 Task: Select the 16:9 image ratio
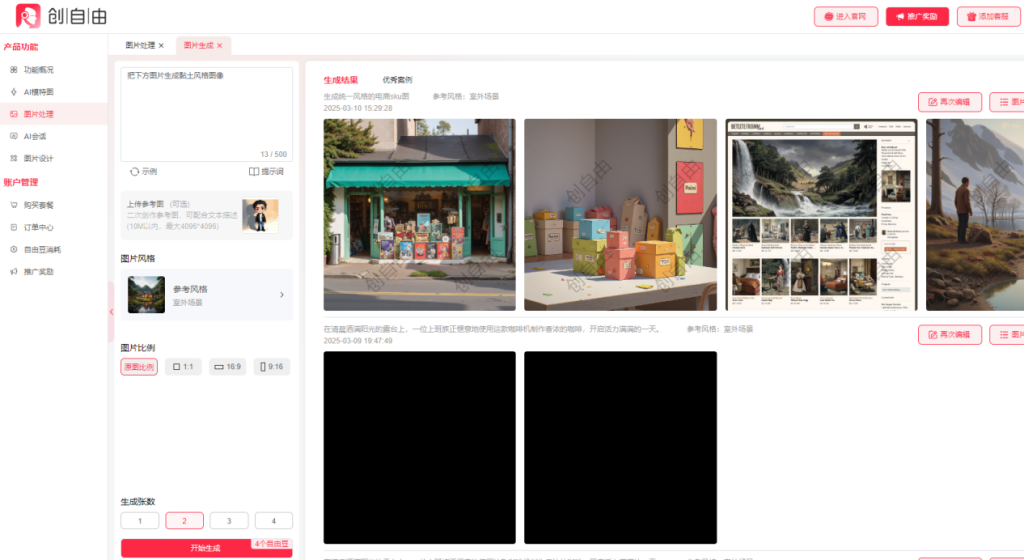tap(227, 367)
